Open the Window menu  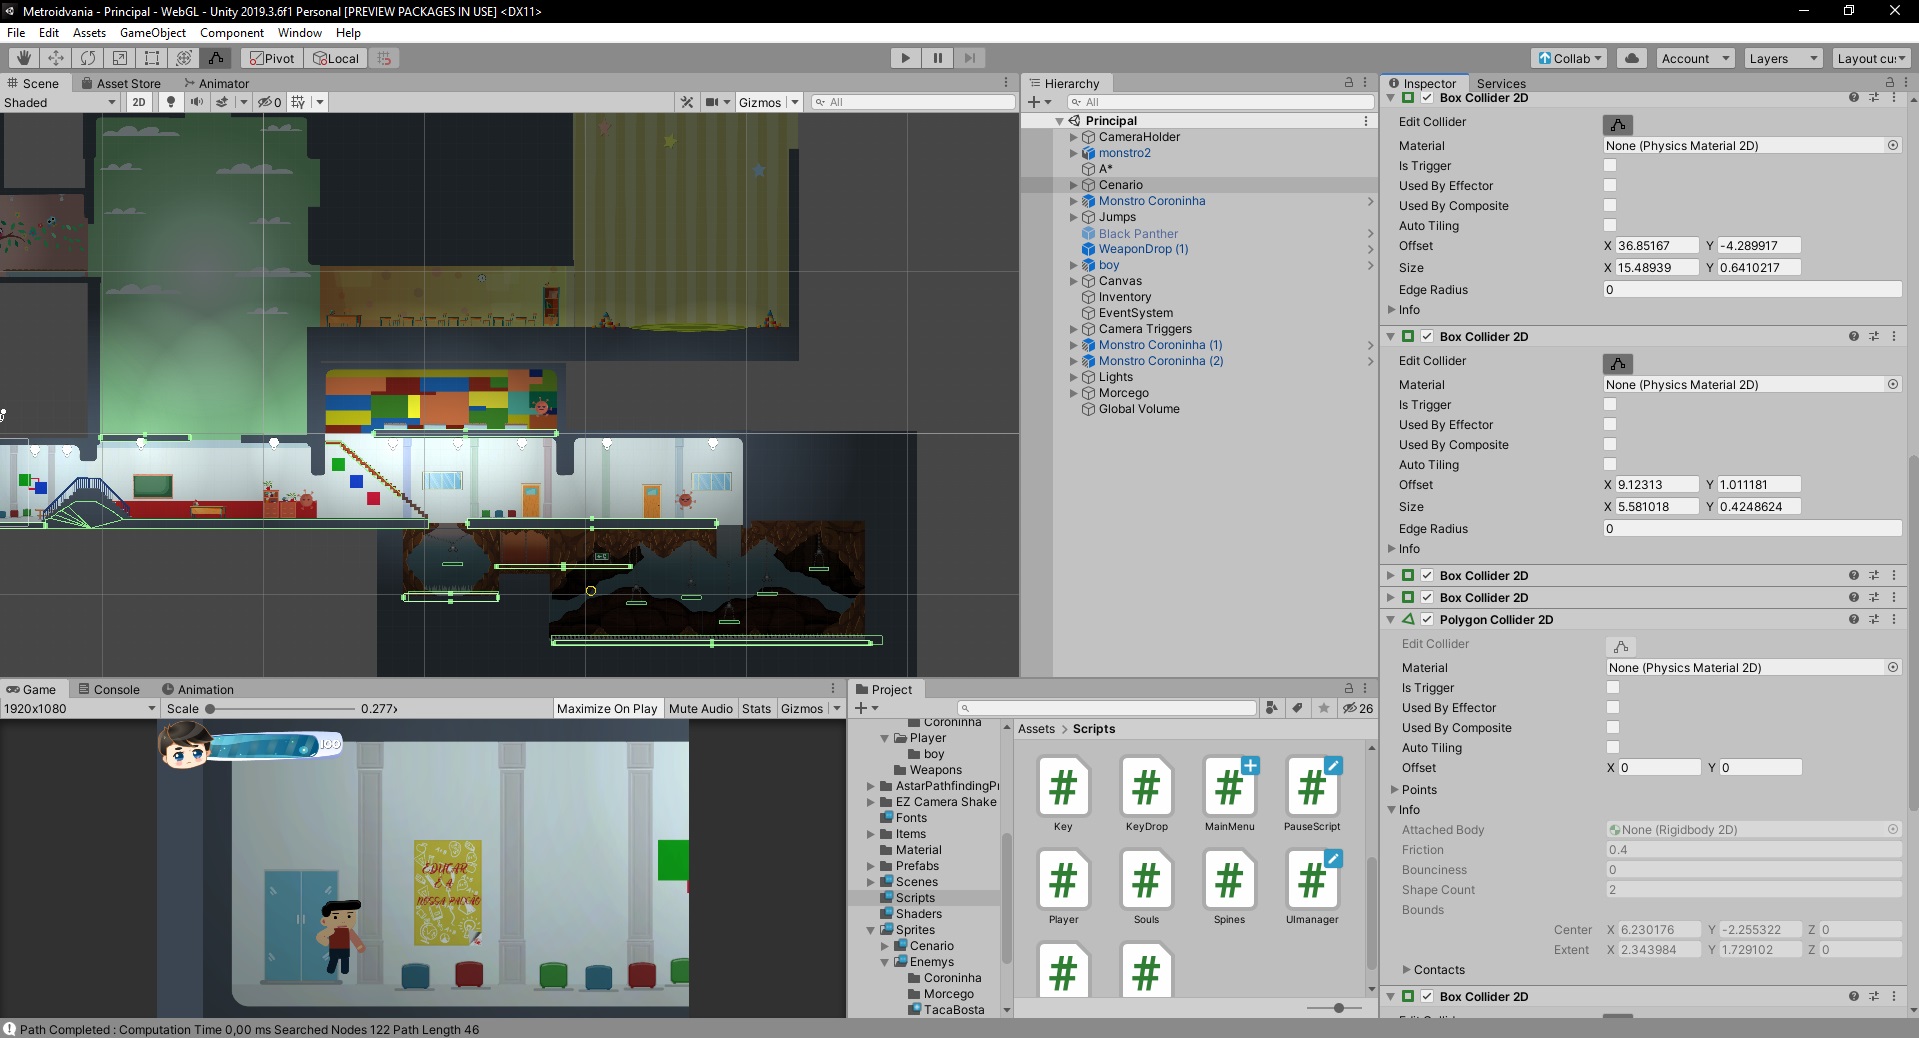(x=300, y=33)
